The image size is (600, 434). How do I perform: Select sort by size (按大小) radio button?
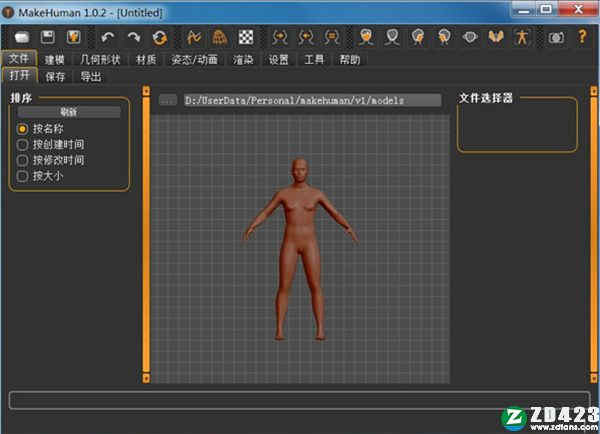(x=22, y=176)
